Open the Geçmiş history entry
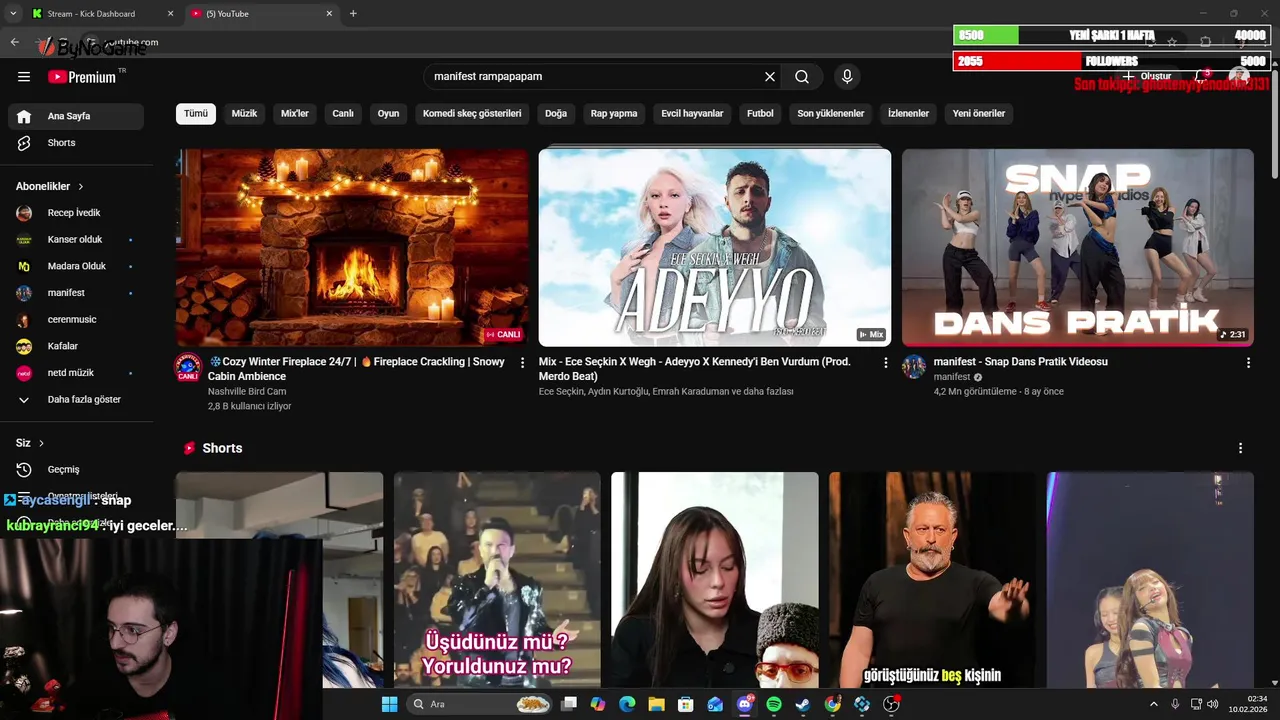The image size is (1280, 720). (76, 470)
